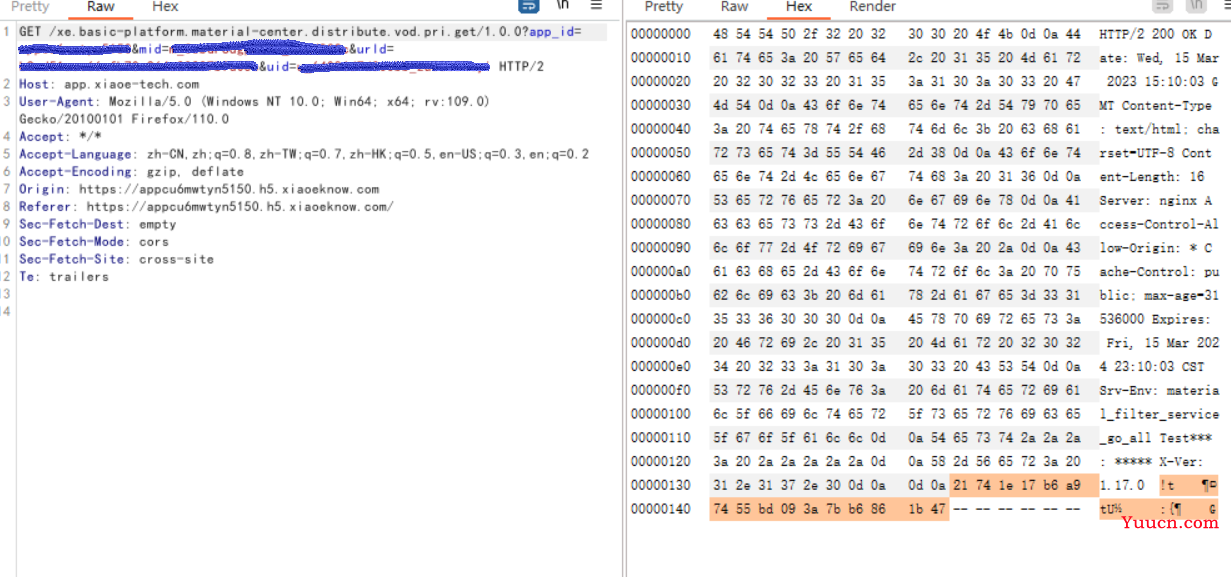This screenshot has height=577, width=1231.
Task: Click ASCII text '1.17.0' in hex view
Action: [1121, 485]
